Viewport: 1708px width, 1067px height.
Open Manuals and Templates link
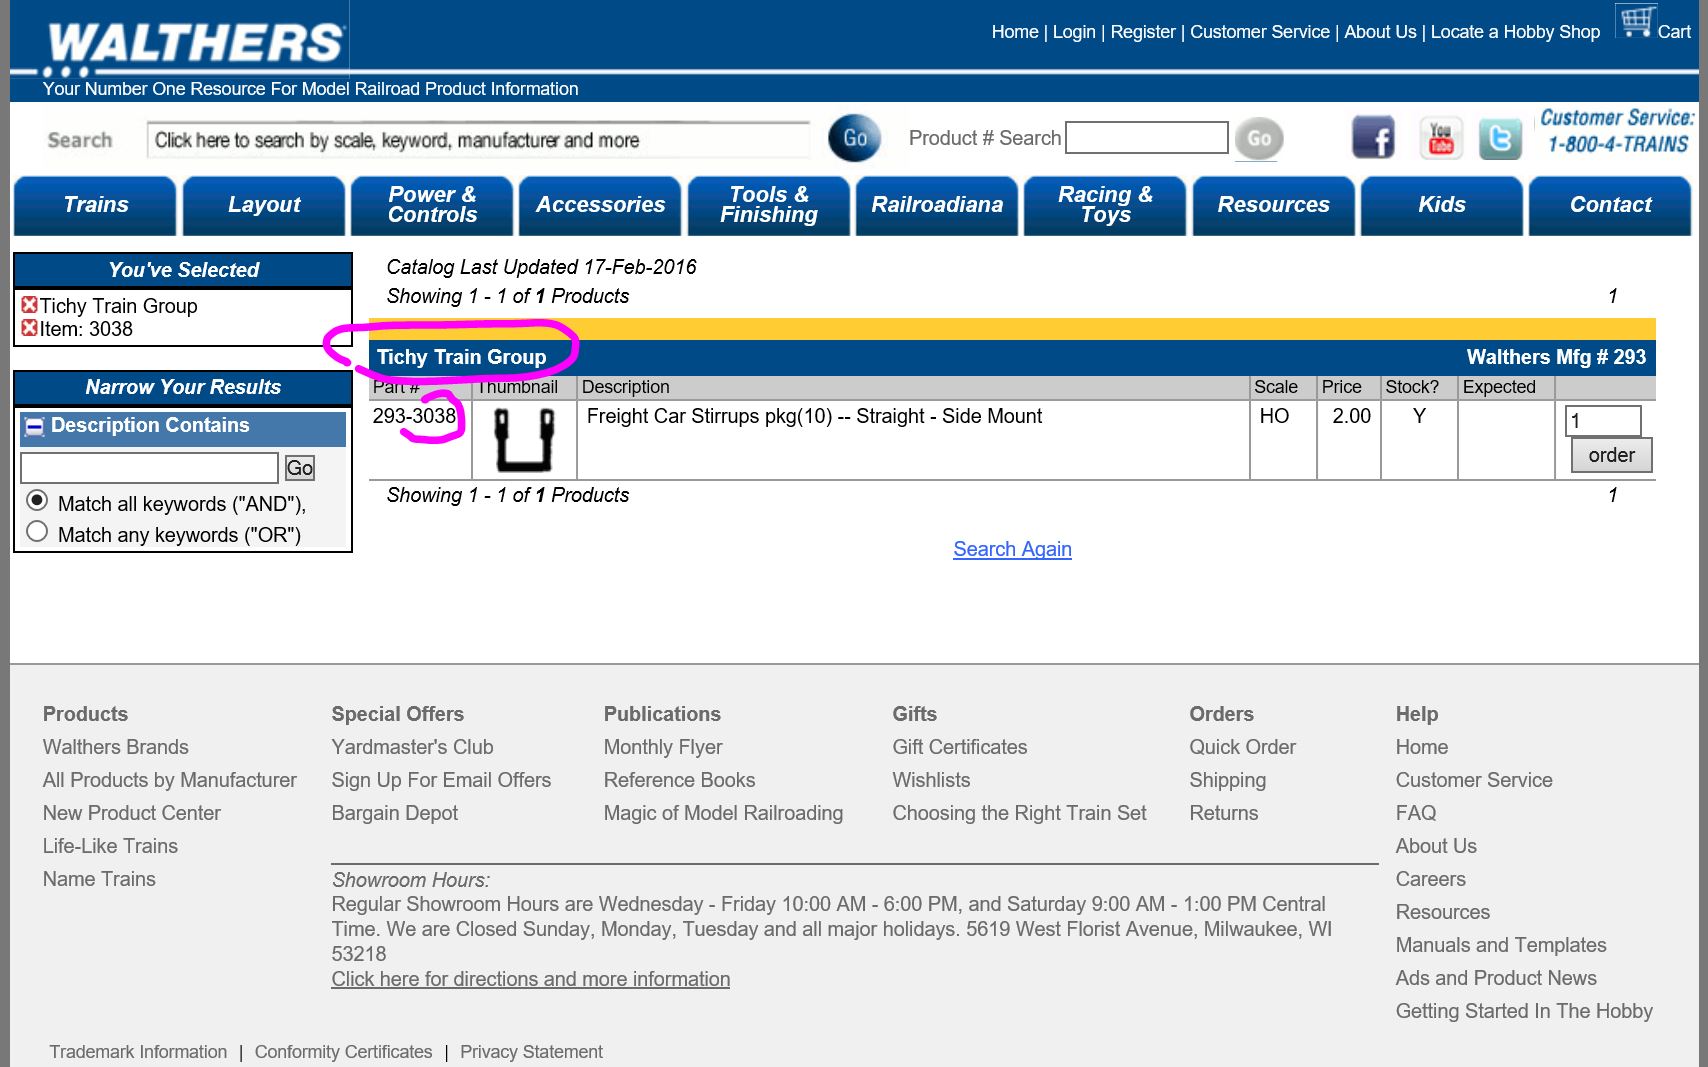click(x=1500, y=945)
